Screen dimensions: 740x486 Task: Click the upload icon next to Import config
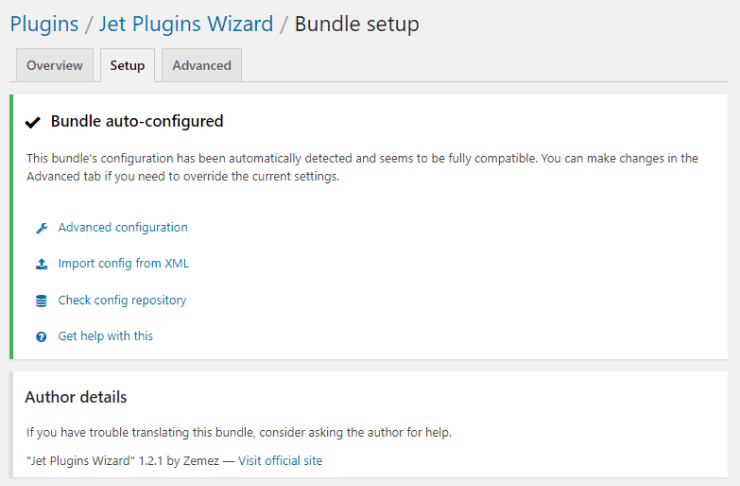coord(42,264)
